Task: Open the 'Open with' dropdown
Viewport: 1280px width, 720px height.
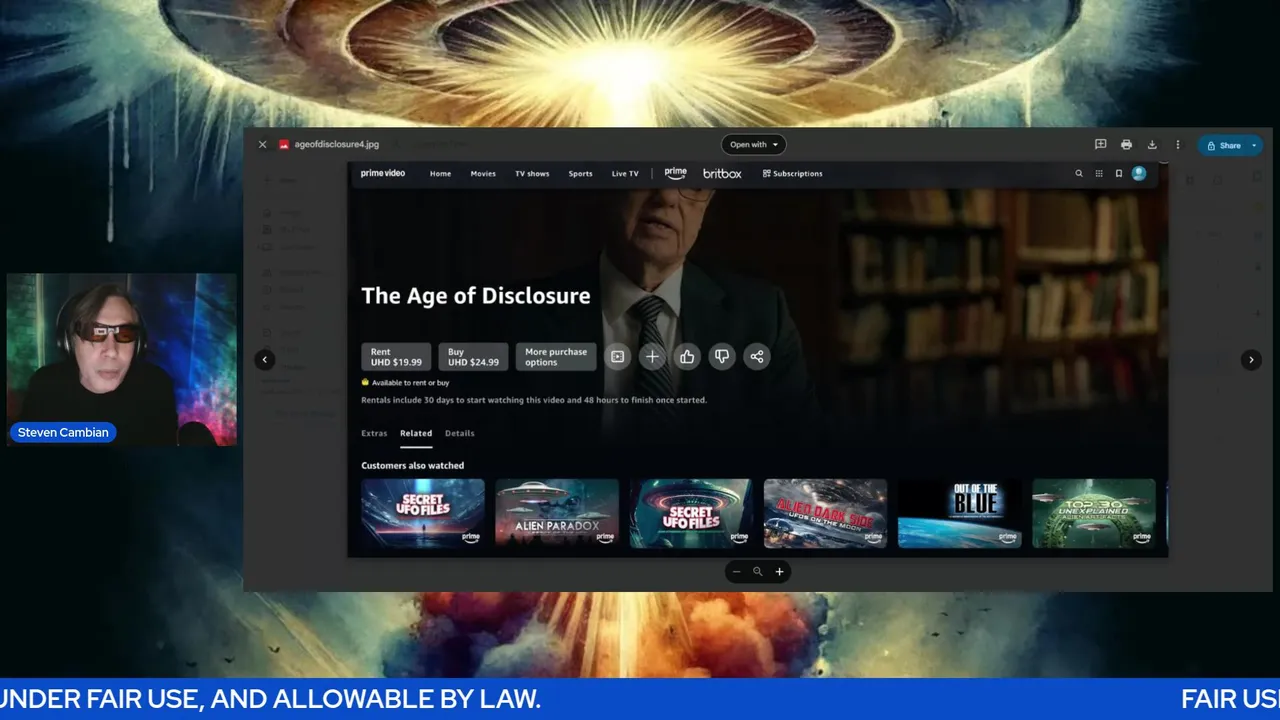Action: [x=754, y=145]
